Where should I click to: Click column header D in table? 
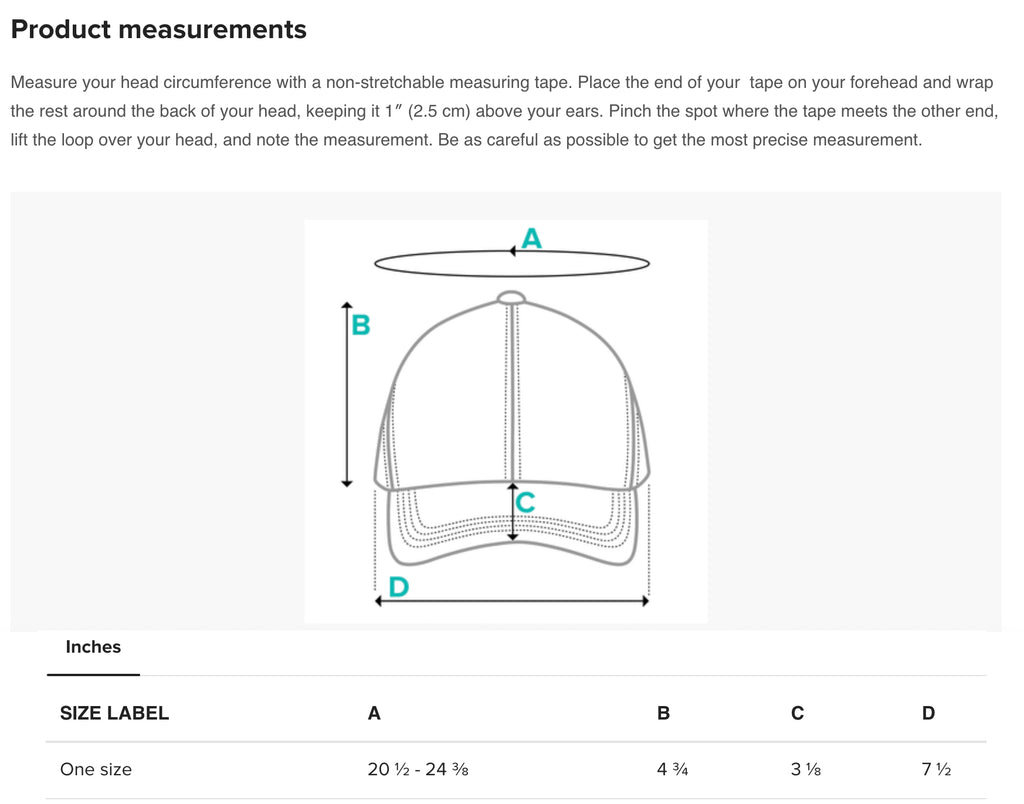point(929,713)
